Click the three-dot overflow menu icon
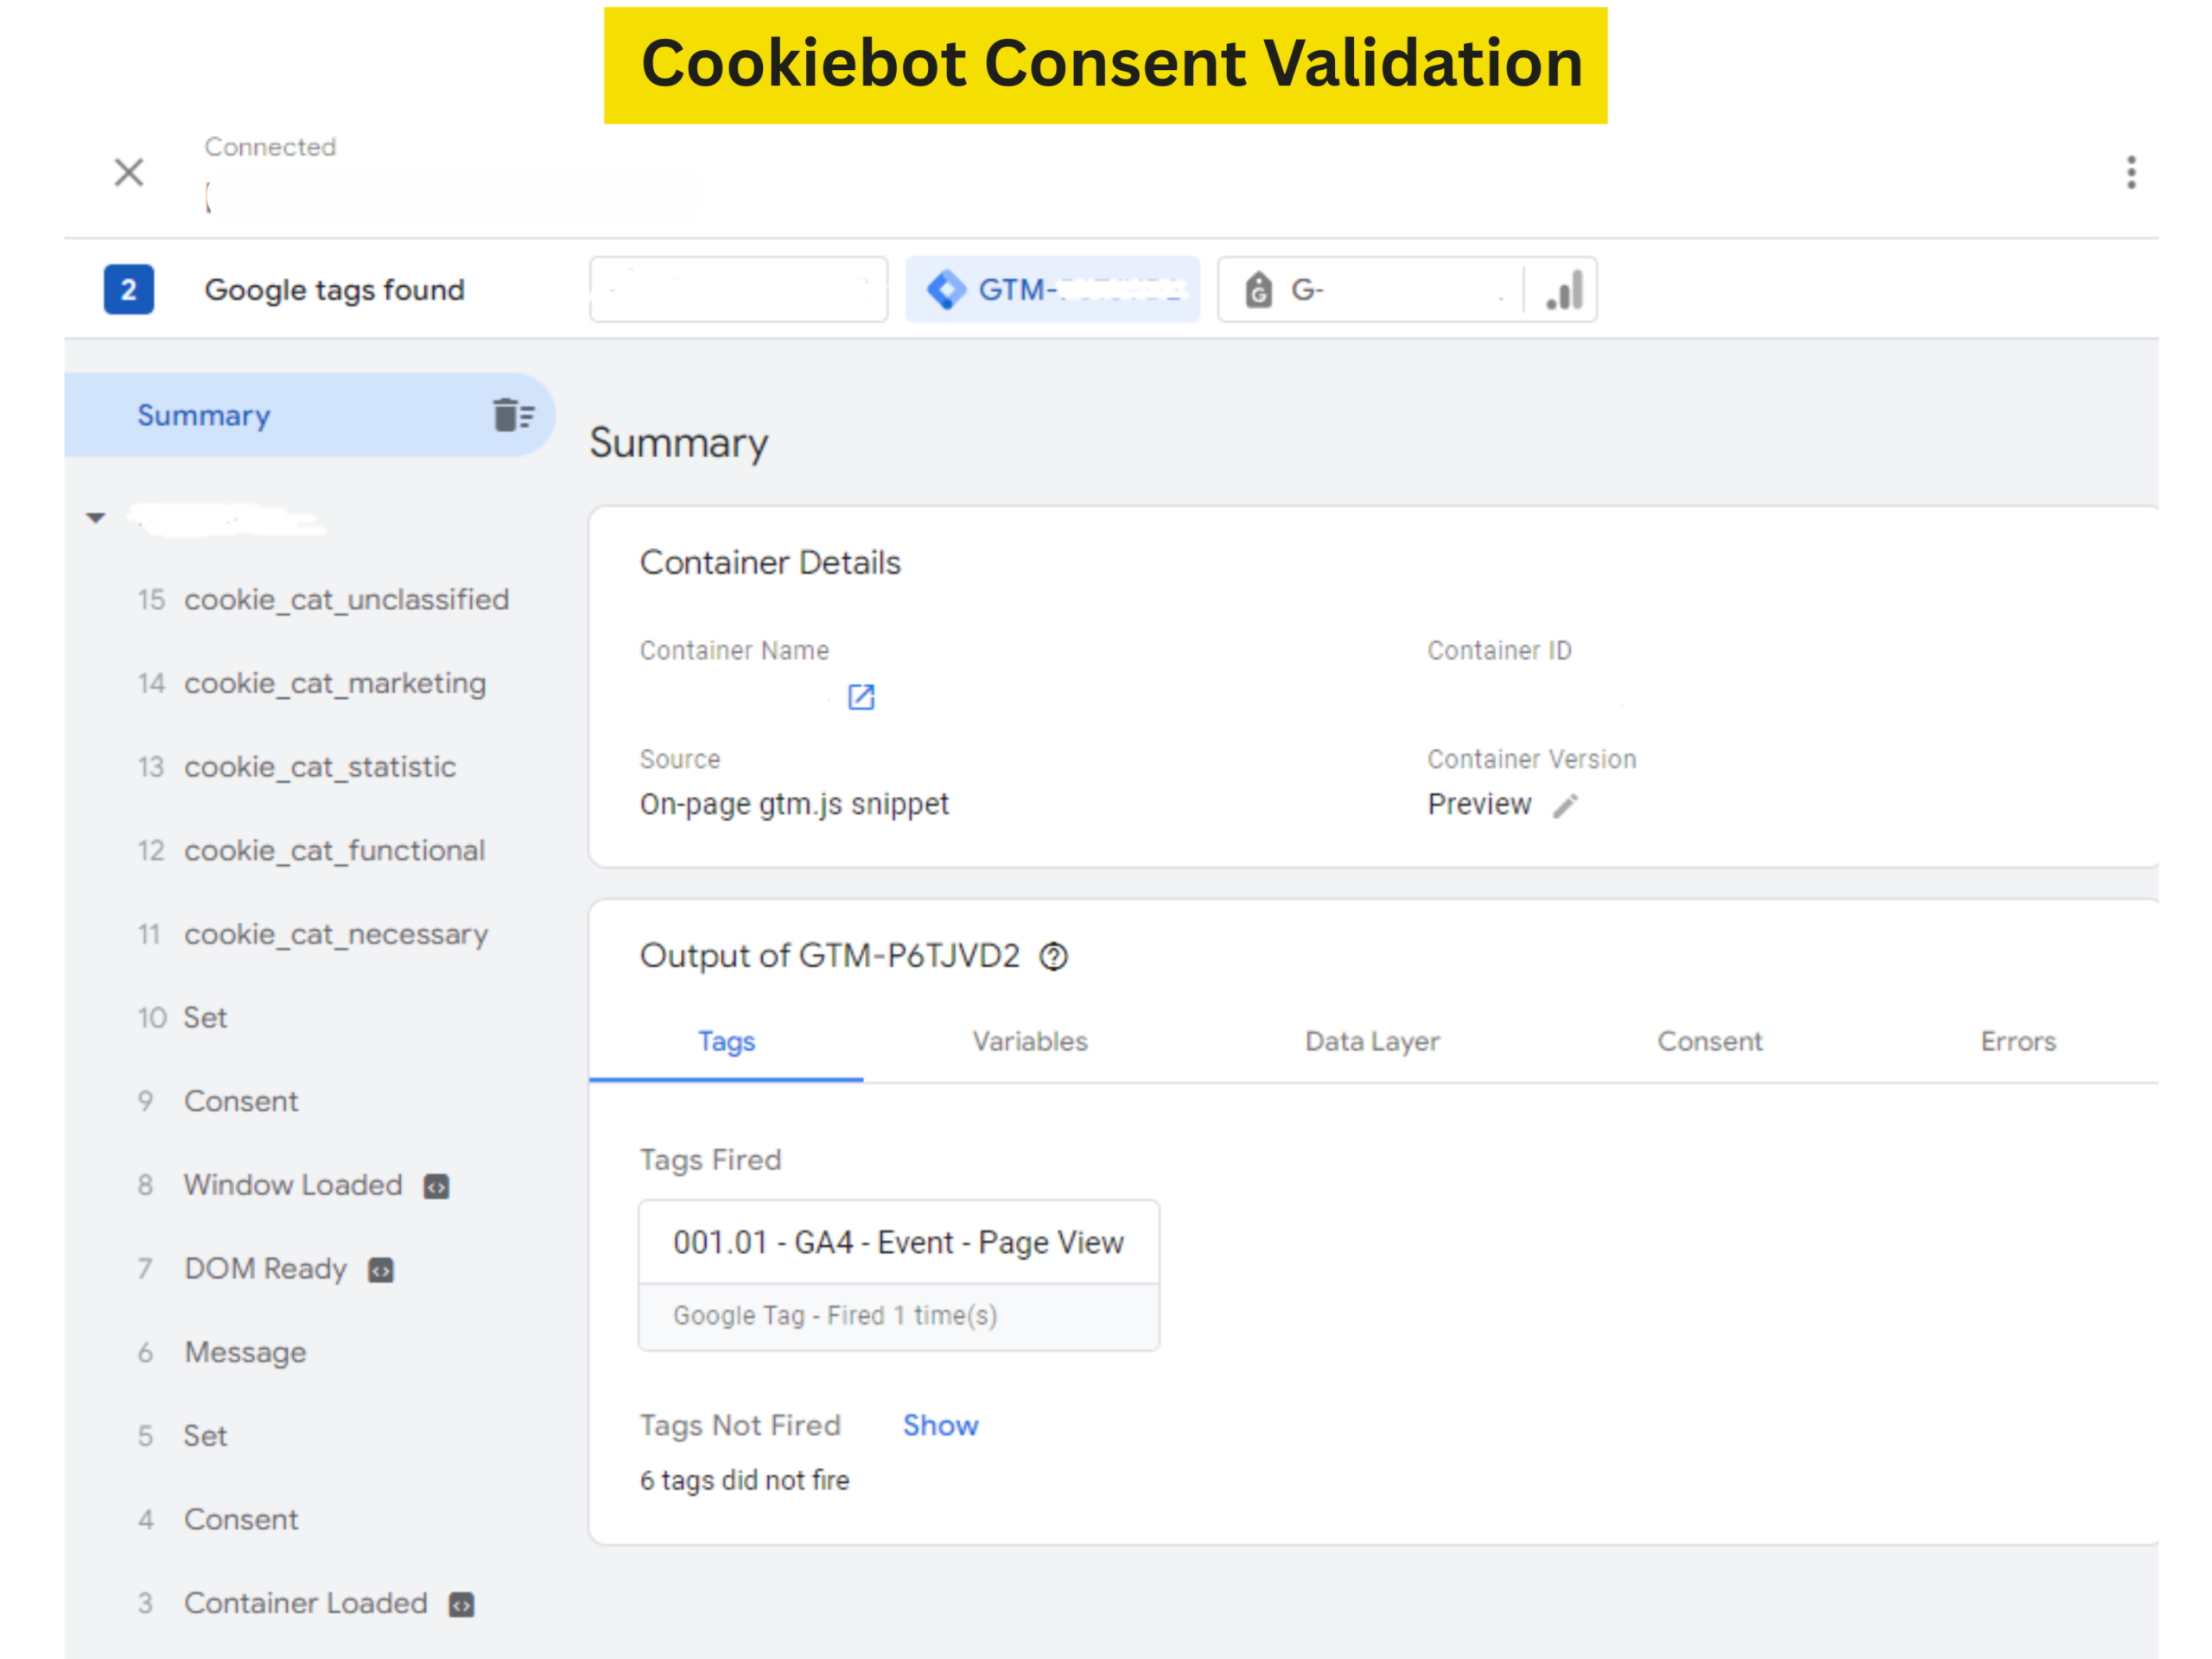2212x1659 pixels. click(x=2130, y=172)
